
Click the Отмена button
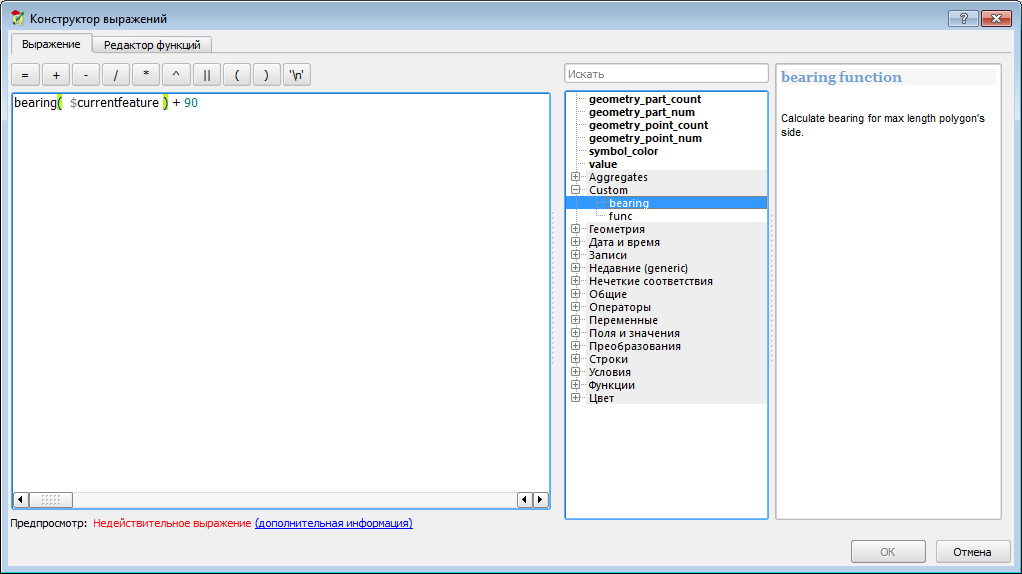coord(972,552)
